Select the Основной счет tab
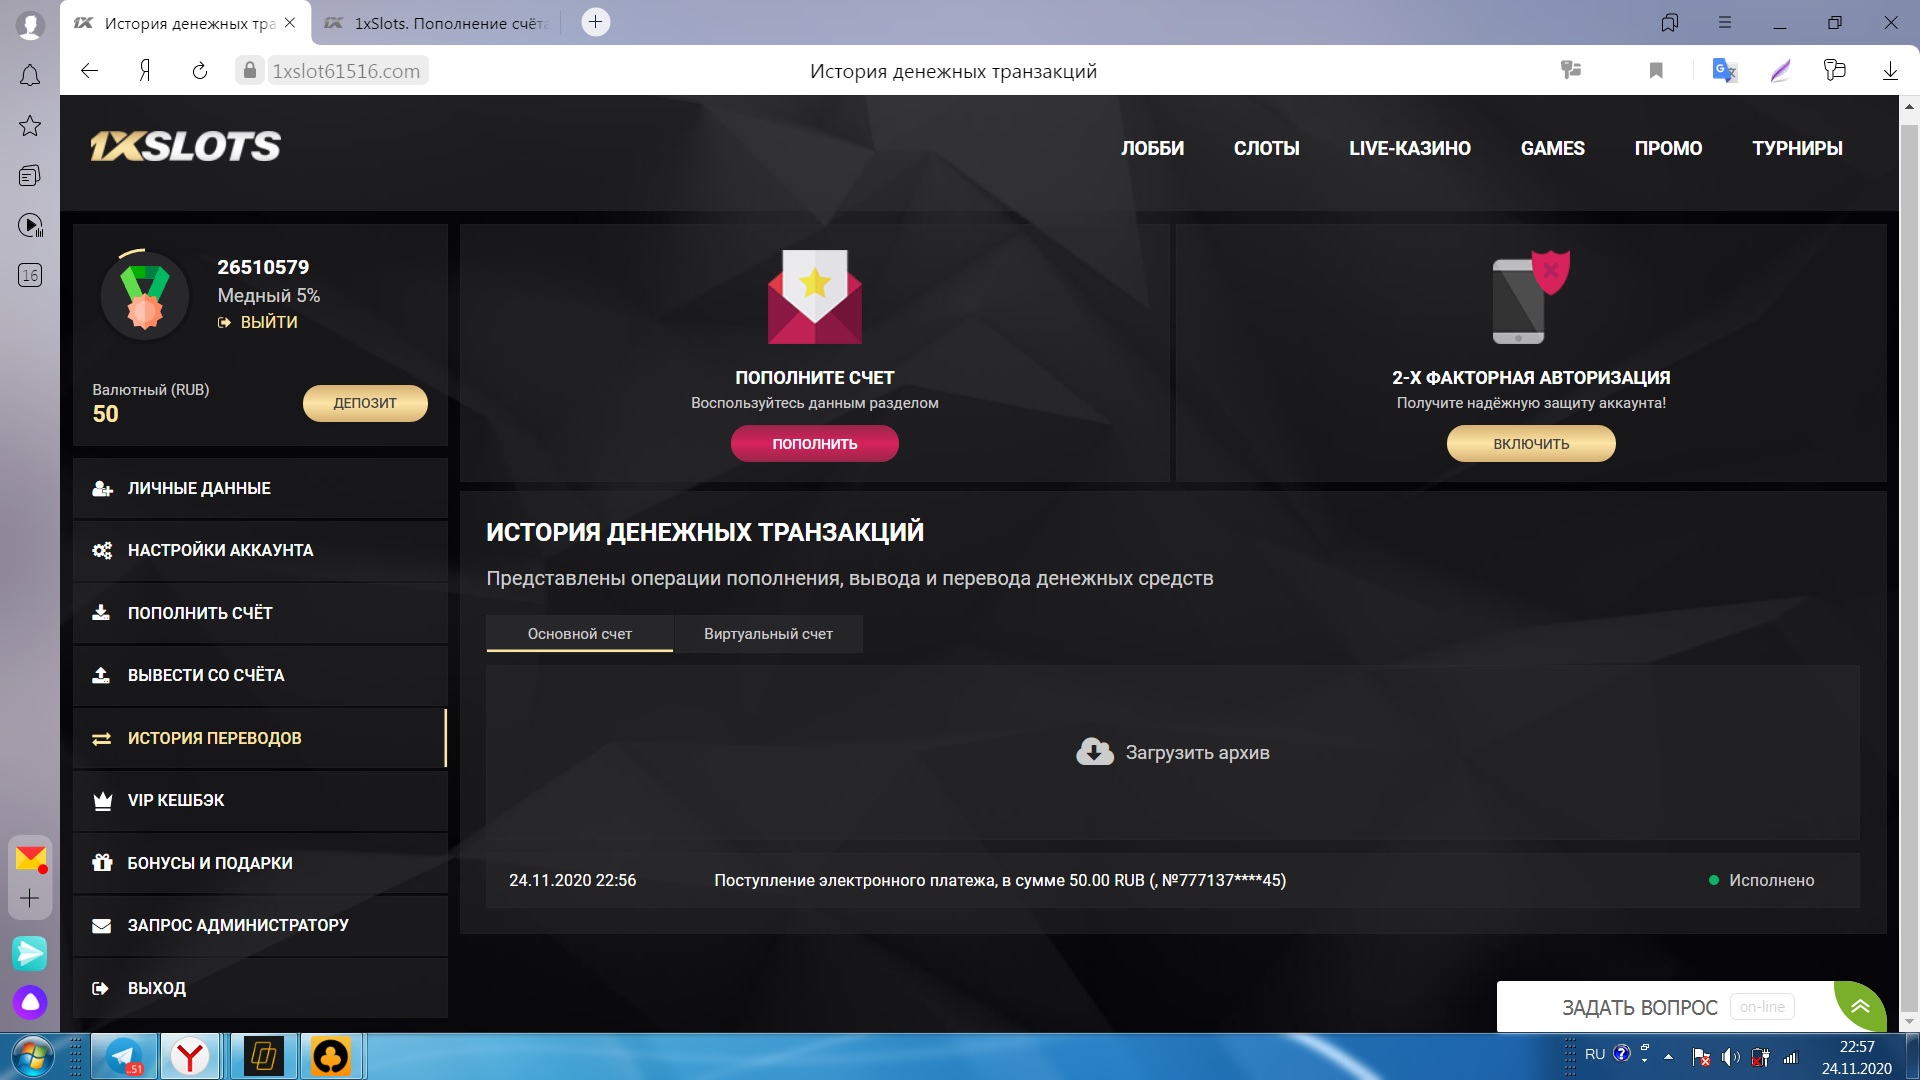Screen dimensions: 1920x1080 click(x=579, y=634)
